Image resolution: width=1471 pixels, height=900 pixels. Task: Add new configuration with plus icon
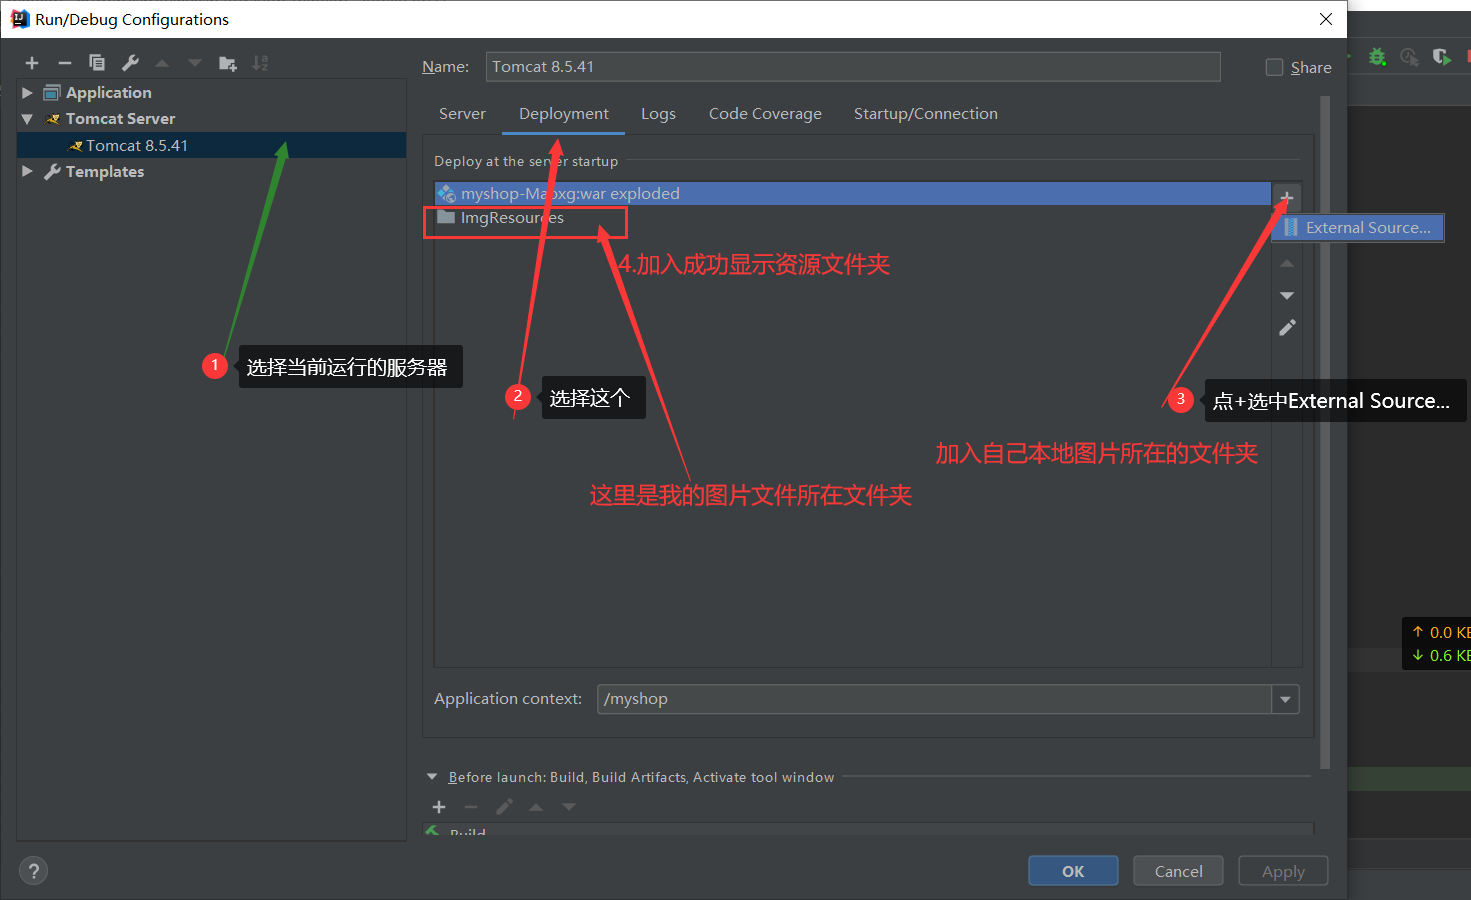click(x=32, y=63)
